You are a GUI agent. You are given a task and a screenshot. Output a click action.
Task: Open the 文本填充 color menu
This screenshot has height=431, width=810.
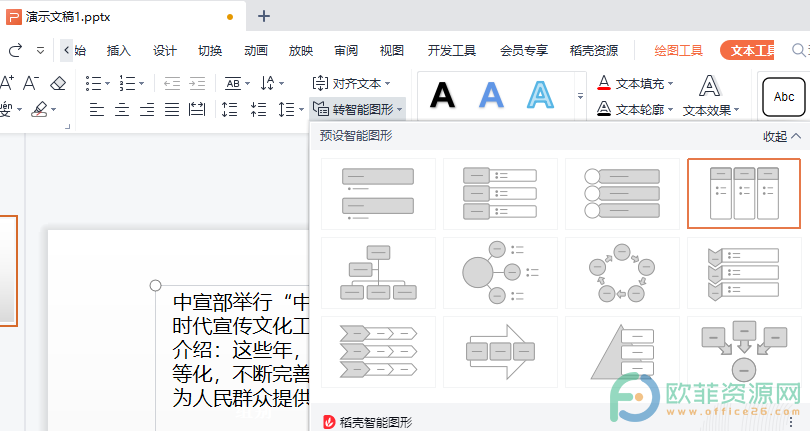[635, 83]
